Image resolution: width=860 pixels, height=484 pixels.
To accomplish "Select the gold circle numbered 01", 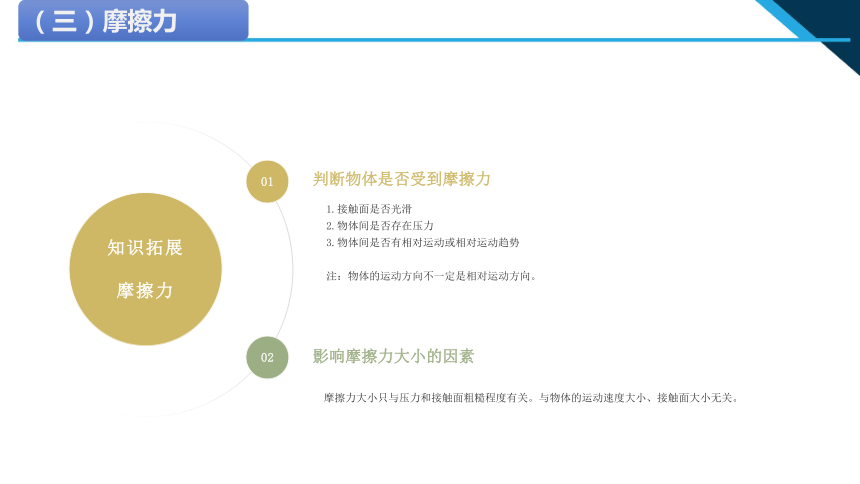I will (267, 182).
